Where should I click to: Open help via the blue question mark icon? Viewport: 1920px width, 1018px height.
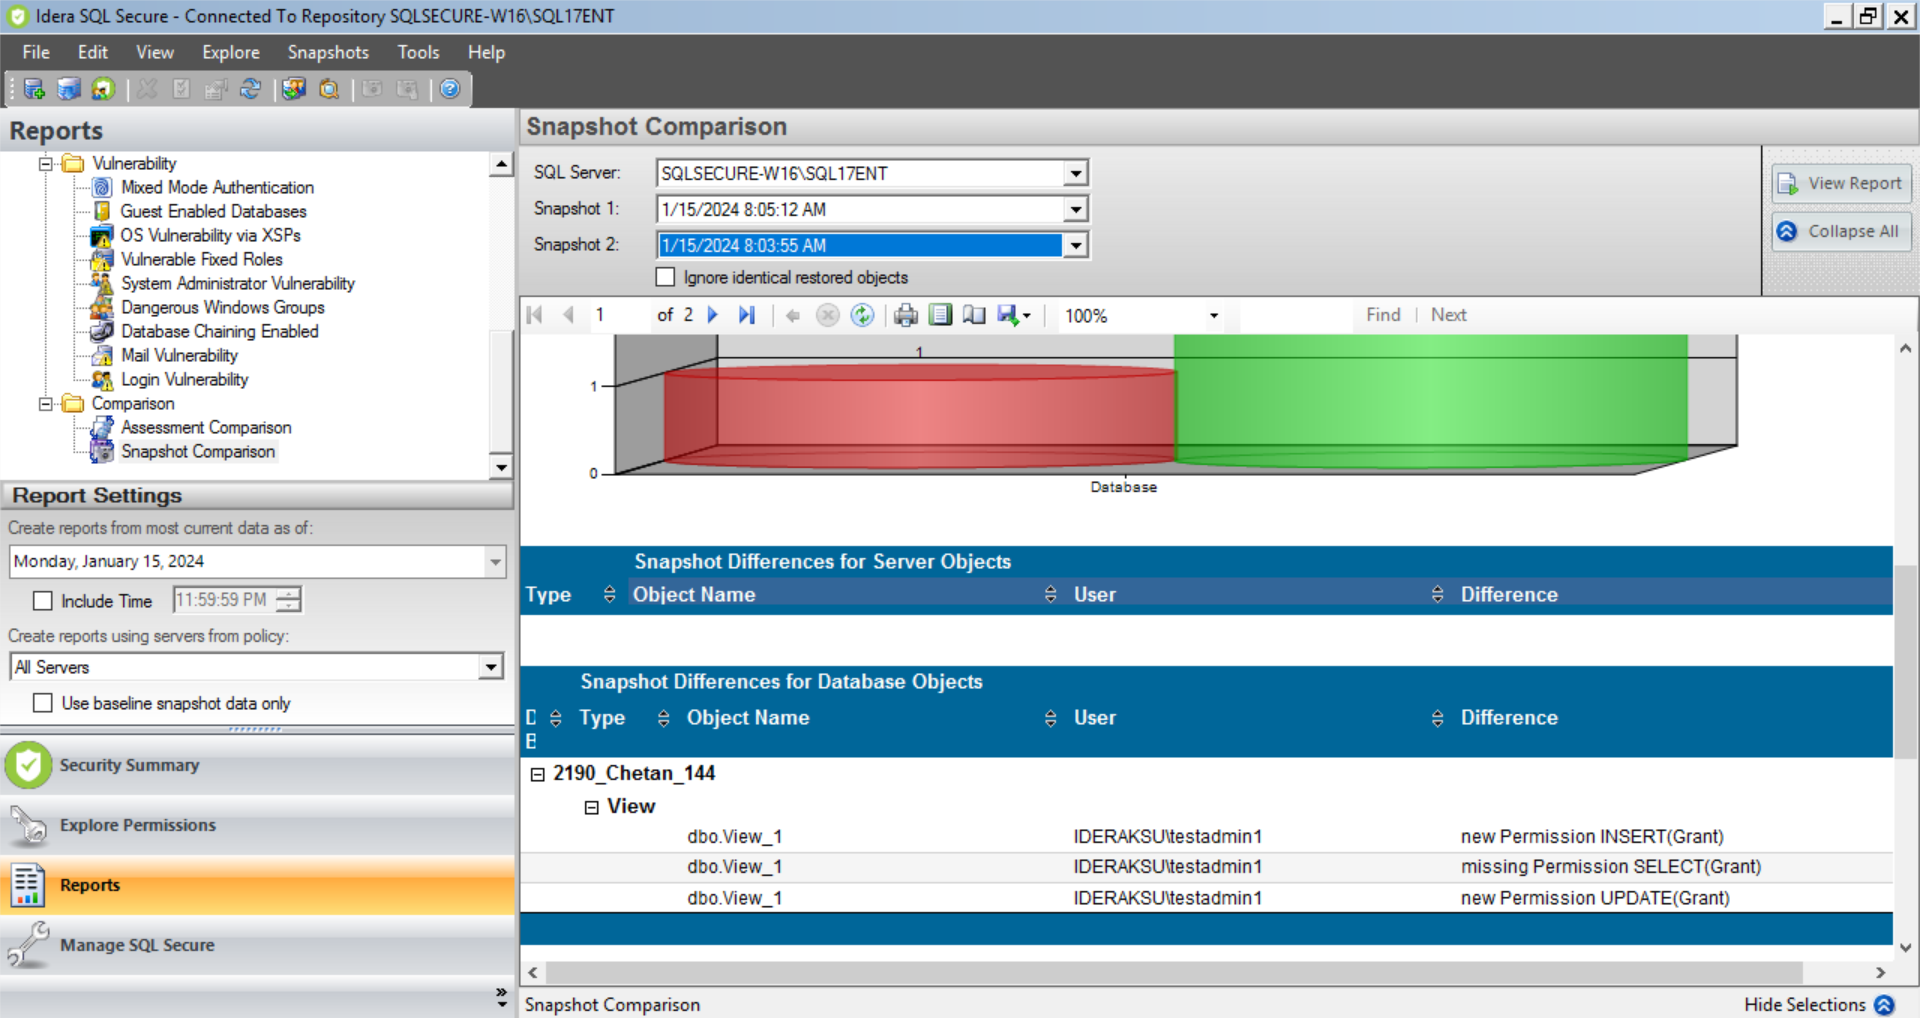pos(450,89)
